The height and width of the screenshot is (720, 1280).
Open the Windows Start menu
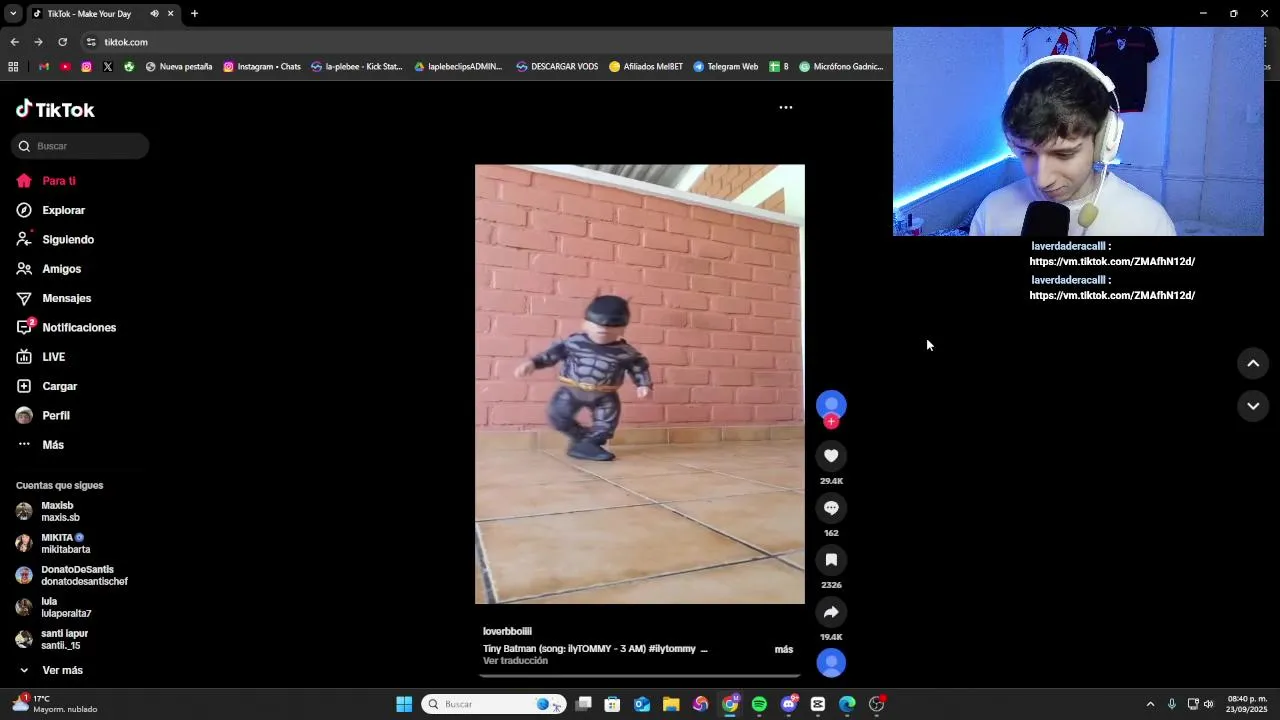pyautogui.click(x=404, y=705)
